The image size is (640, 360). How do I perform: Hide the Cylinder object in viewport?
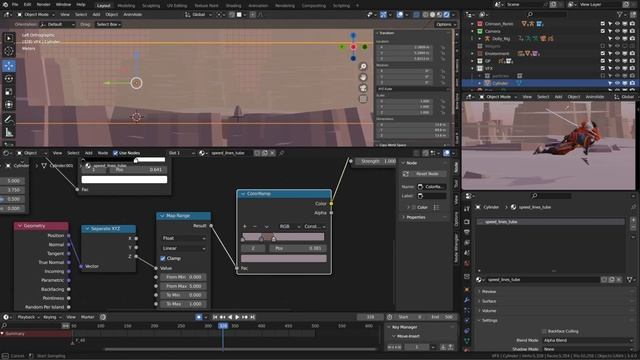click(617, 83)
